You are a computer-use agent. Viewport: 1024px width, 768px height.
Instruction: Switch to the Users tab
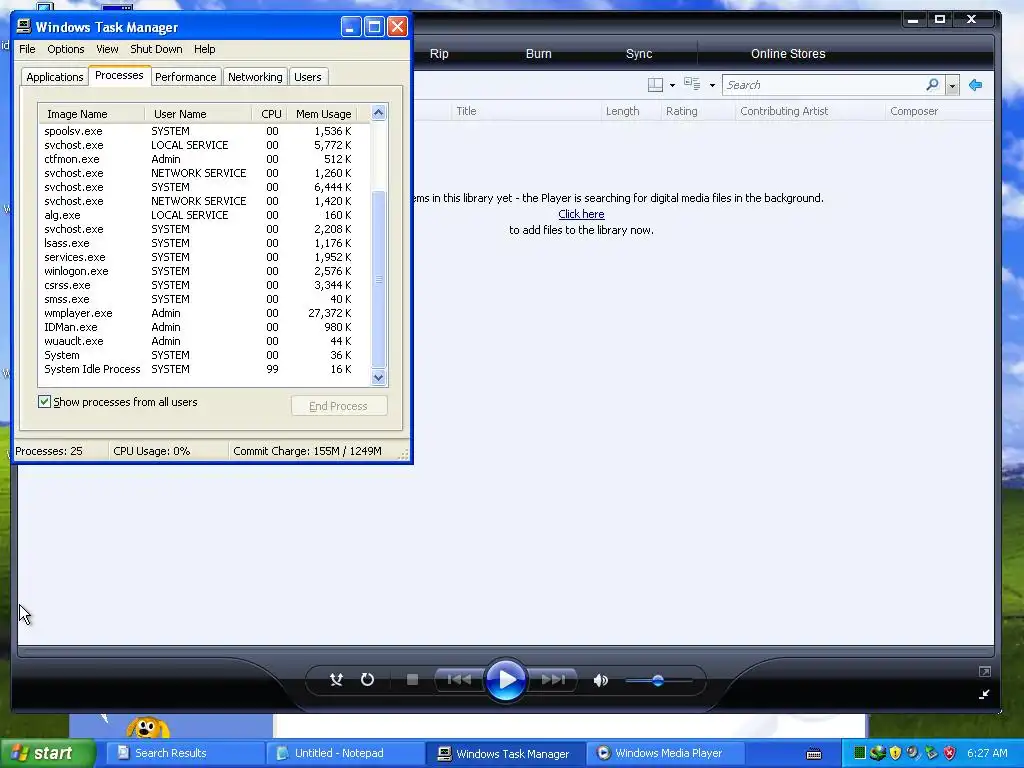308,77
